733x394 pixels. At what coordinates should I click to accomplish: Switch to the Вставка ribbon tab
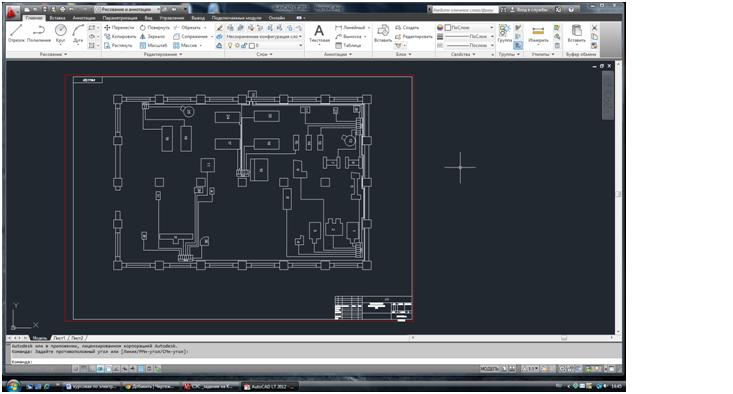tap(57, 18)
